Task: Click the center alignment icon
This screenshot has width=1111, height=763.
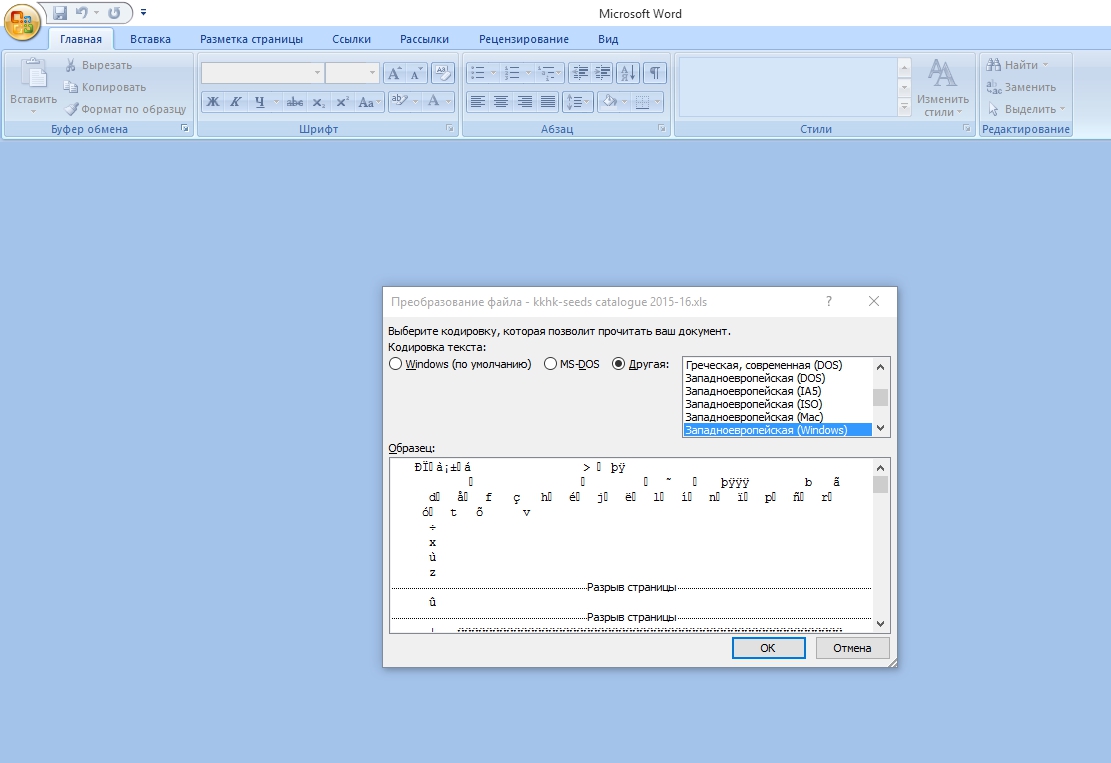Action: [x=501, y=102]
